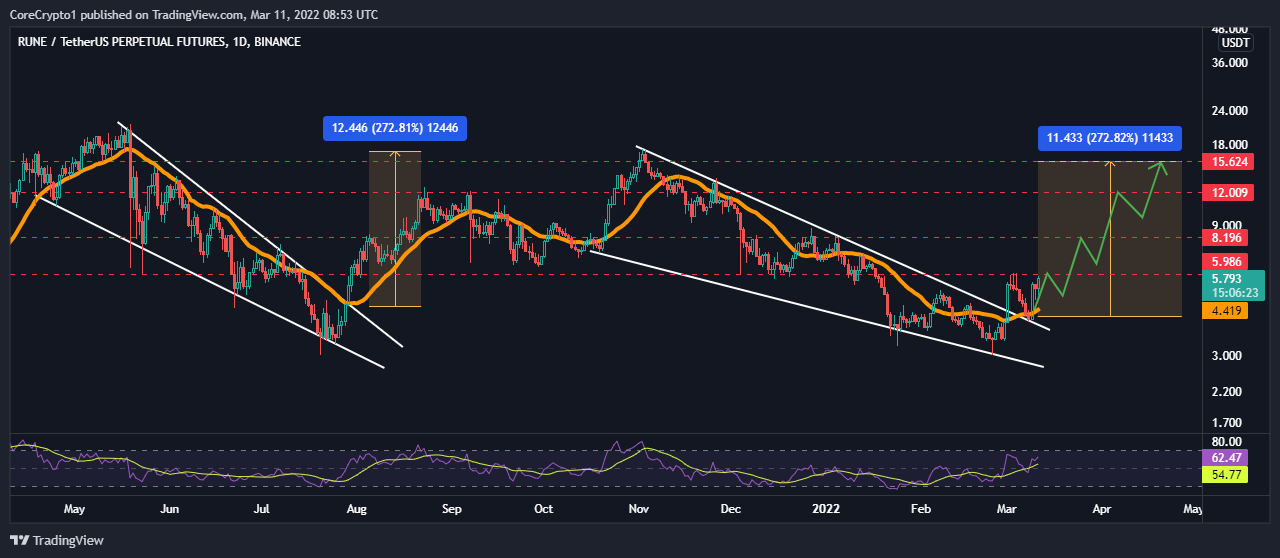
Task: Click the 80.00 RSI axis label
Action: (1227, 441)
